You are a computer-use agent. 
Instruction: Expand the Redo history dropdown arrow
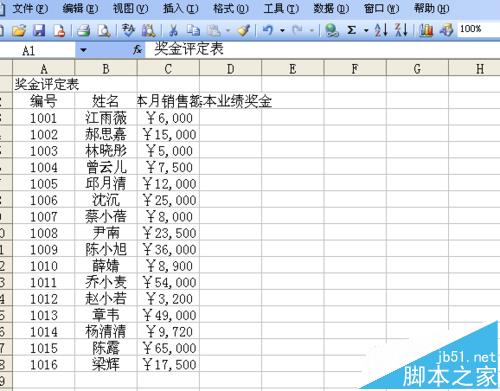tap(312, 31)
